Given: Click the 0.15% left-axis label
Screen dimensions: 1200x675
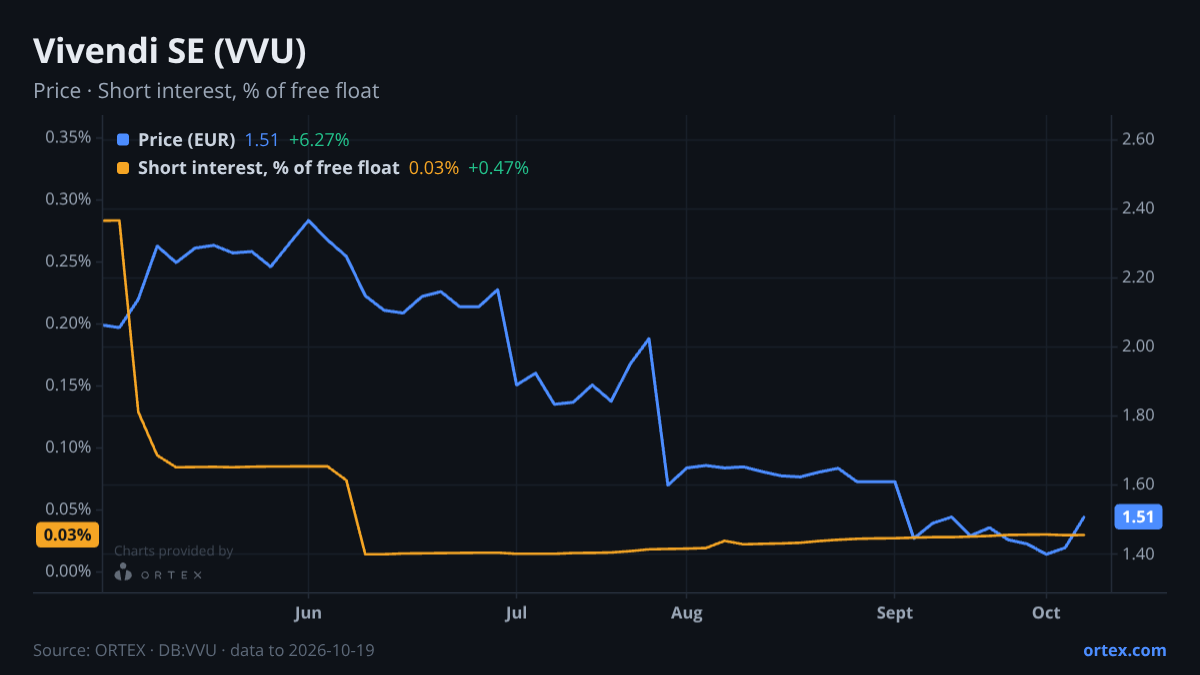Looking at the screenshot, I should click(68, 385).
